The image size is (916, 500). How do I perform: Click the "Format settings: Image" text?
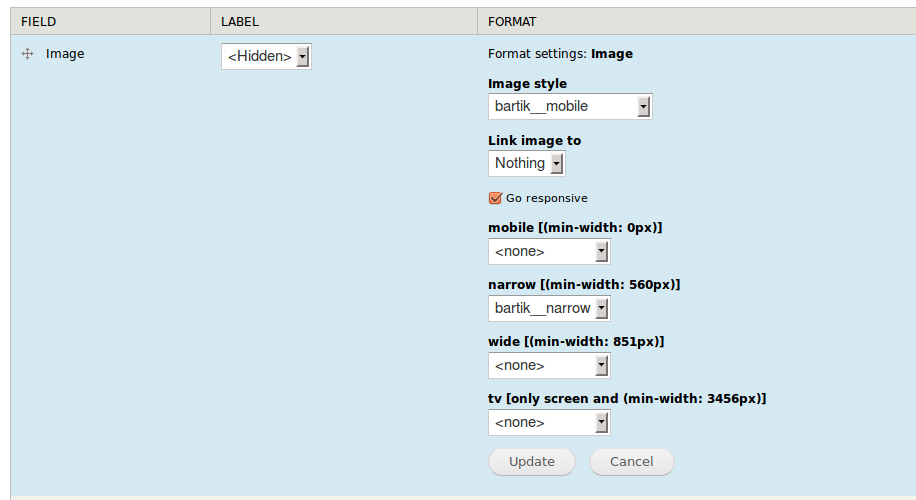[x=560, y=54]
